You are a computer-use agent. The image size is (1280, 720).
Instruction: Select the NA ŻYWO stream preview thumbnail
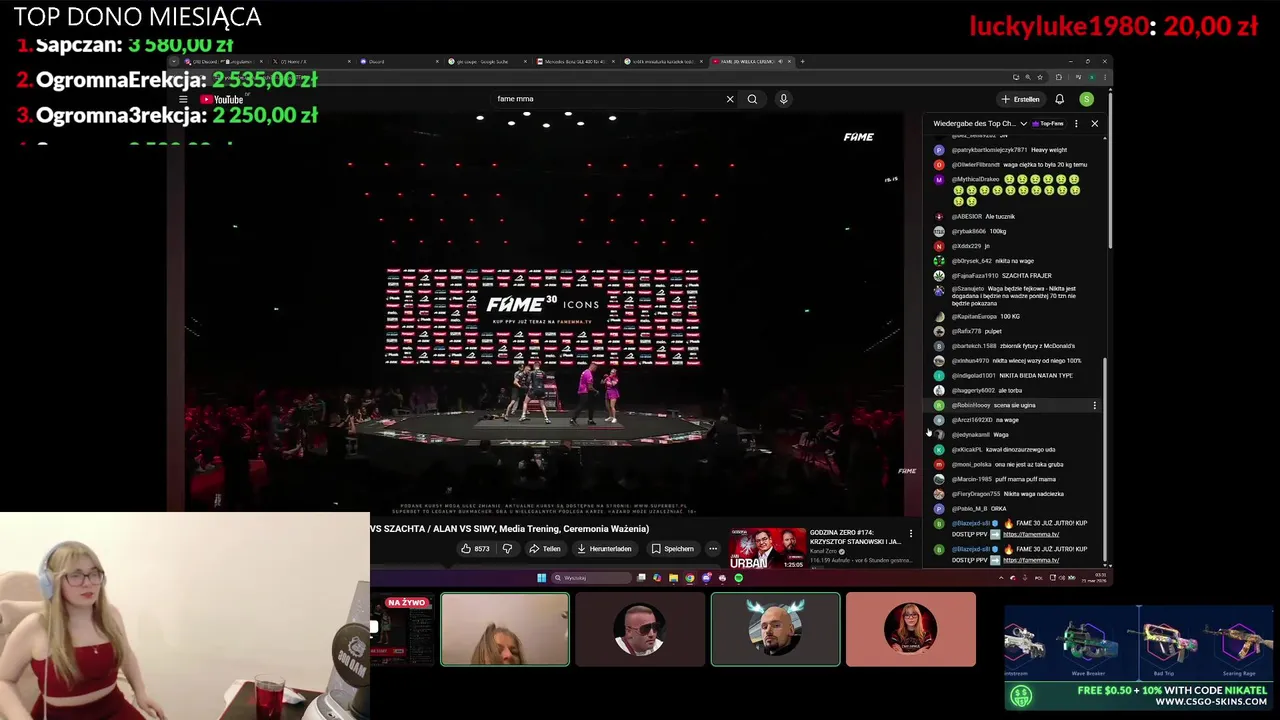click(x=400, y=629)
